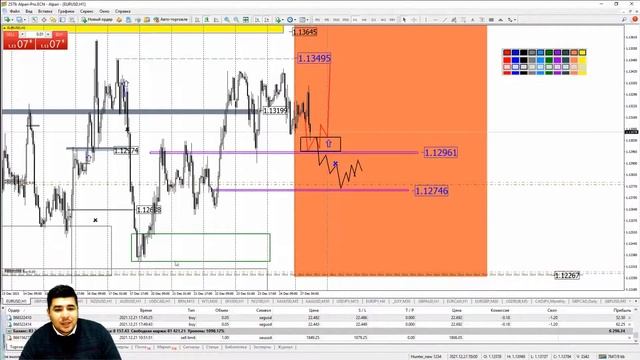The height and width of the screenshot is (360, 640).
Task: Select the Cursor arrow tool
Action: pyautogui.click(x=404, y=20)
